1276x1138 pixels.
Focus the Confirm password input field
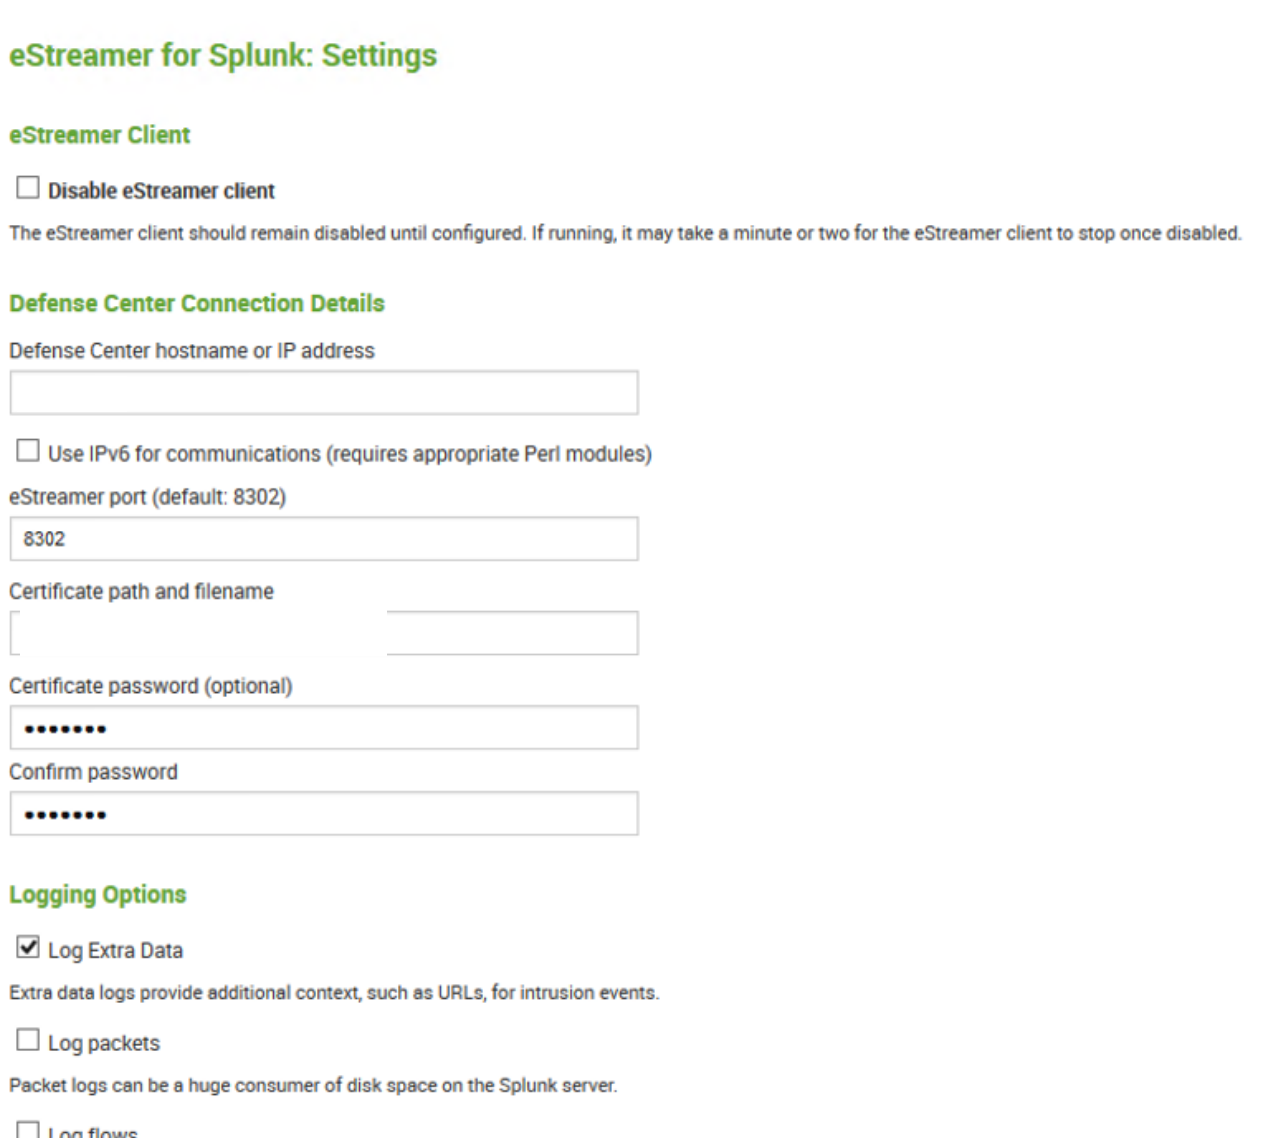coord(324,814)
